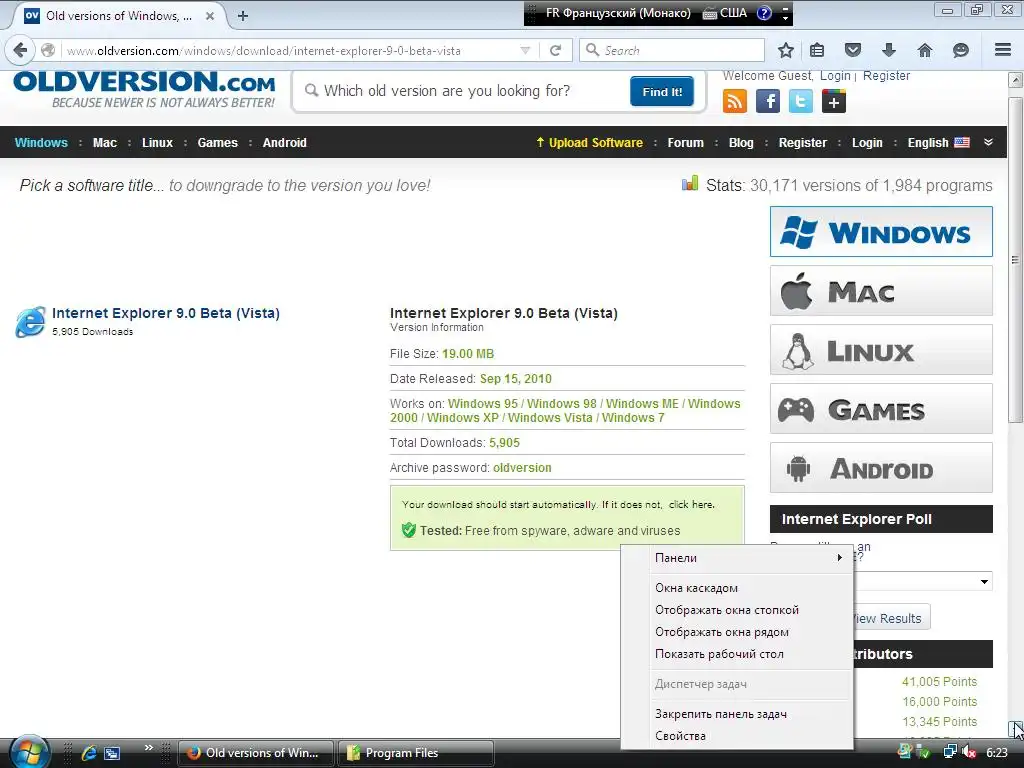The image size is (1024, 768).
Task: Click the network tray icon
Action: pos(950,752)
